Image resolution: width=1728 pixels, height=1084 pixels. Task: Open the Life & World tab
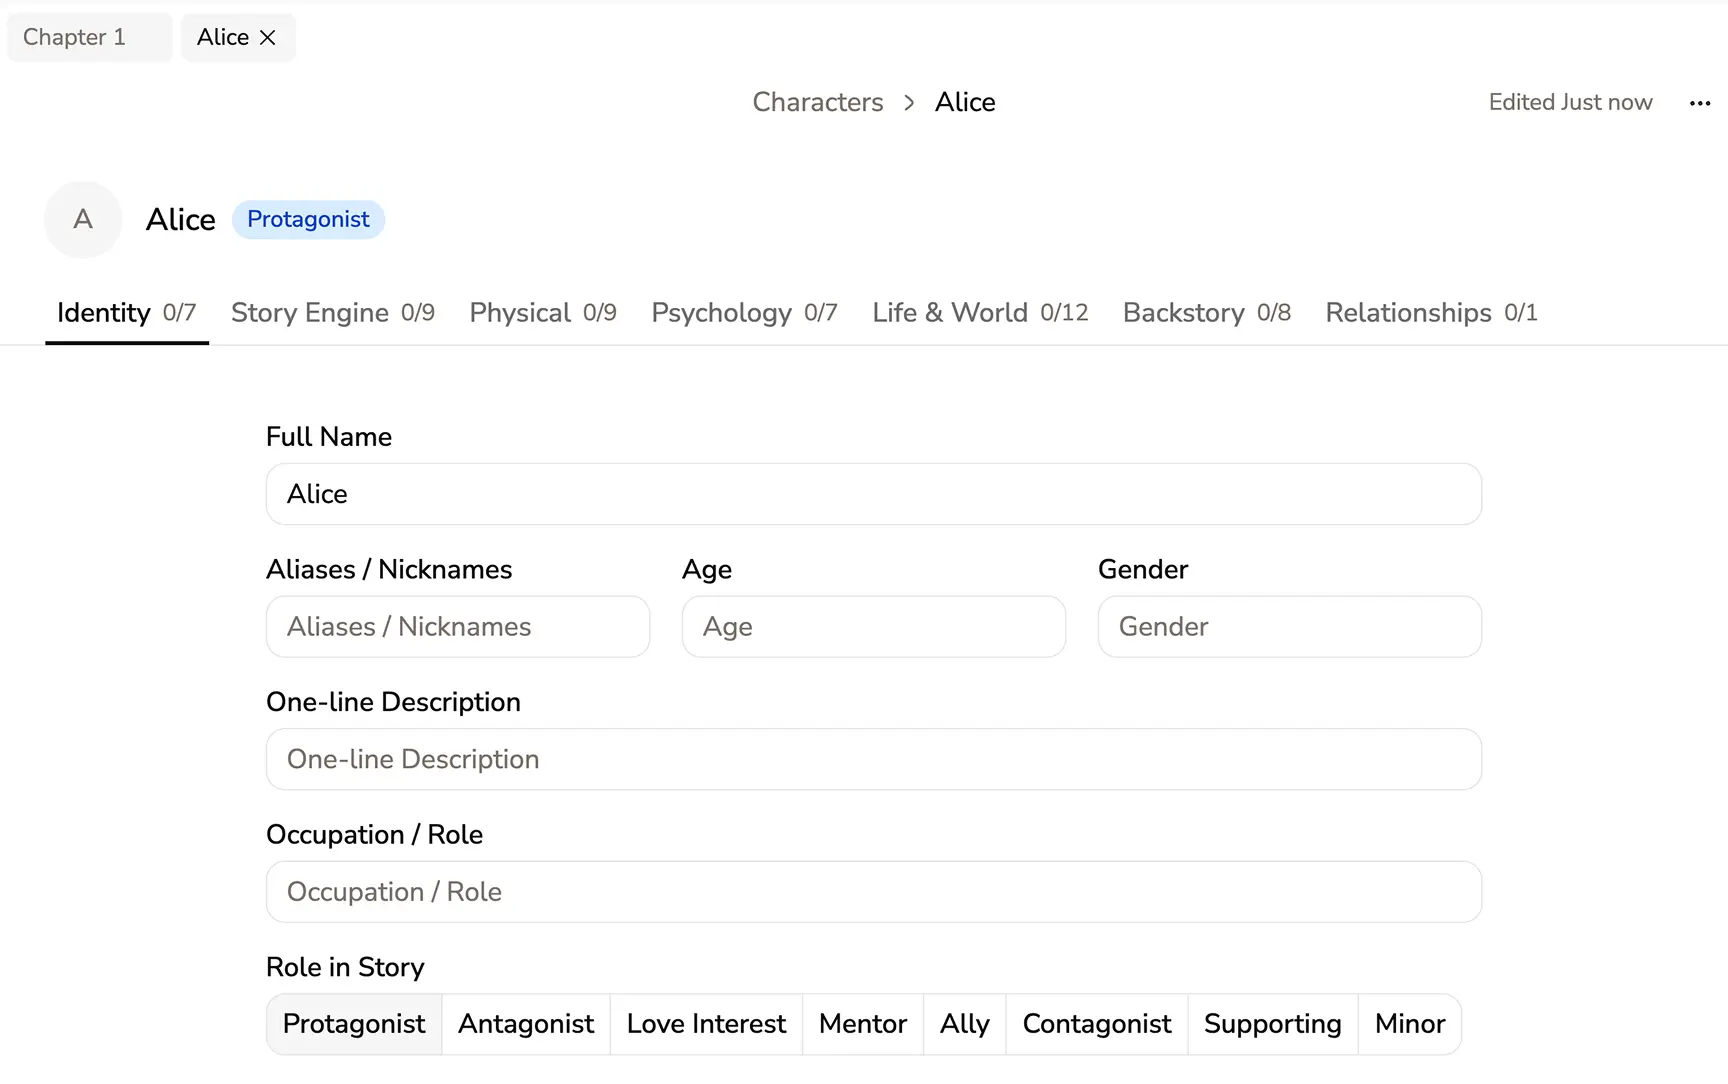[x=979, y=313]
